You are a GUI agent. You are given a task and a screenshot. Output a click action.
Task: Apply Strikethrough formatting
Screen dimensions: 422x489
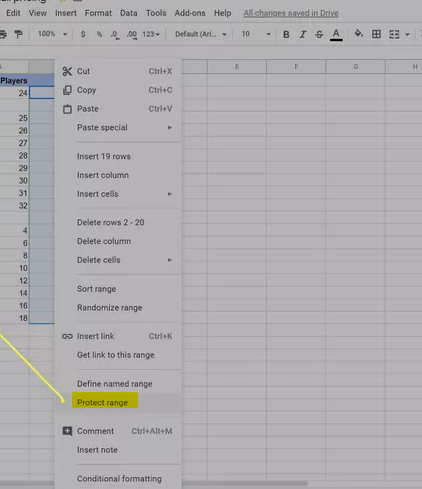pos(319,34)
